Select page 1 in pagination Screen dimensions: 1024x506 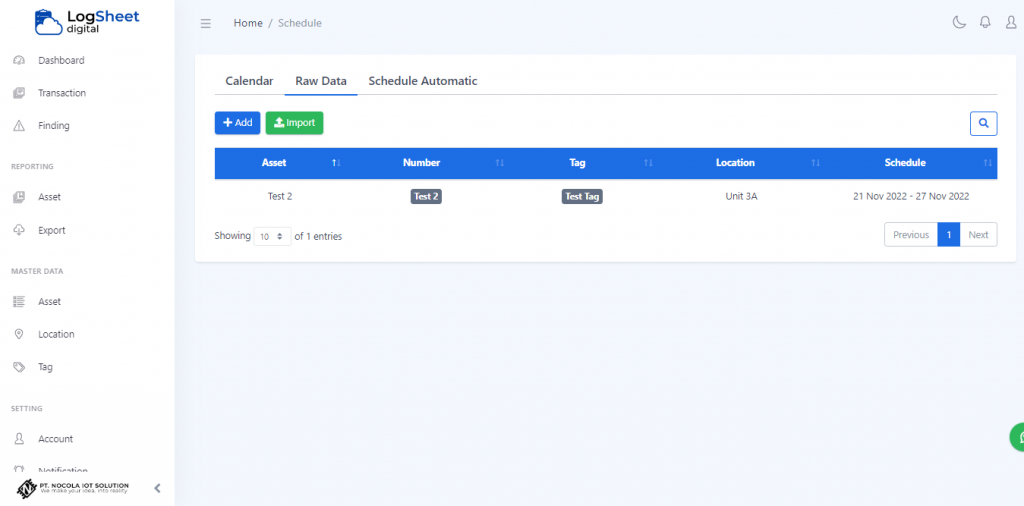click(x=949, y=235)
